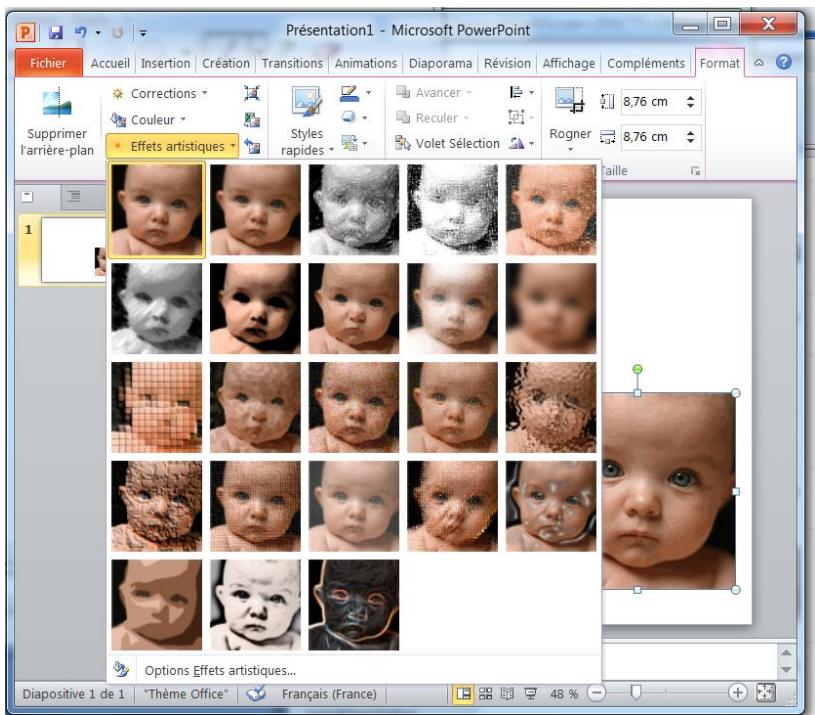Click the Redo icon in quick access toolbar
Viewport: 815px width, 715px height.
tap(117, 33)
